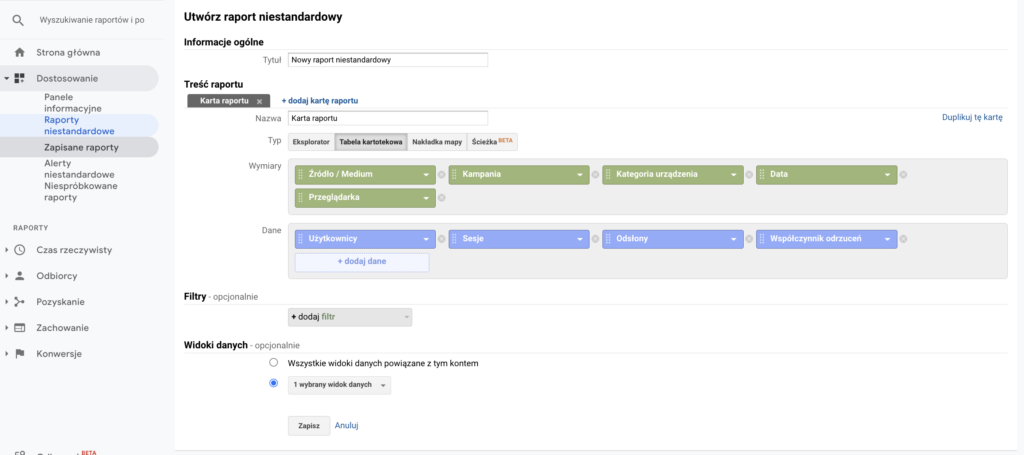Open the Data dimension dropdown
Screen dimensions: 1024x455
click(x=888, y=175)
